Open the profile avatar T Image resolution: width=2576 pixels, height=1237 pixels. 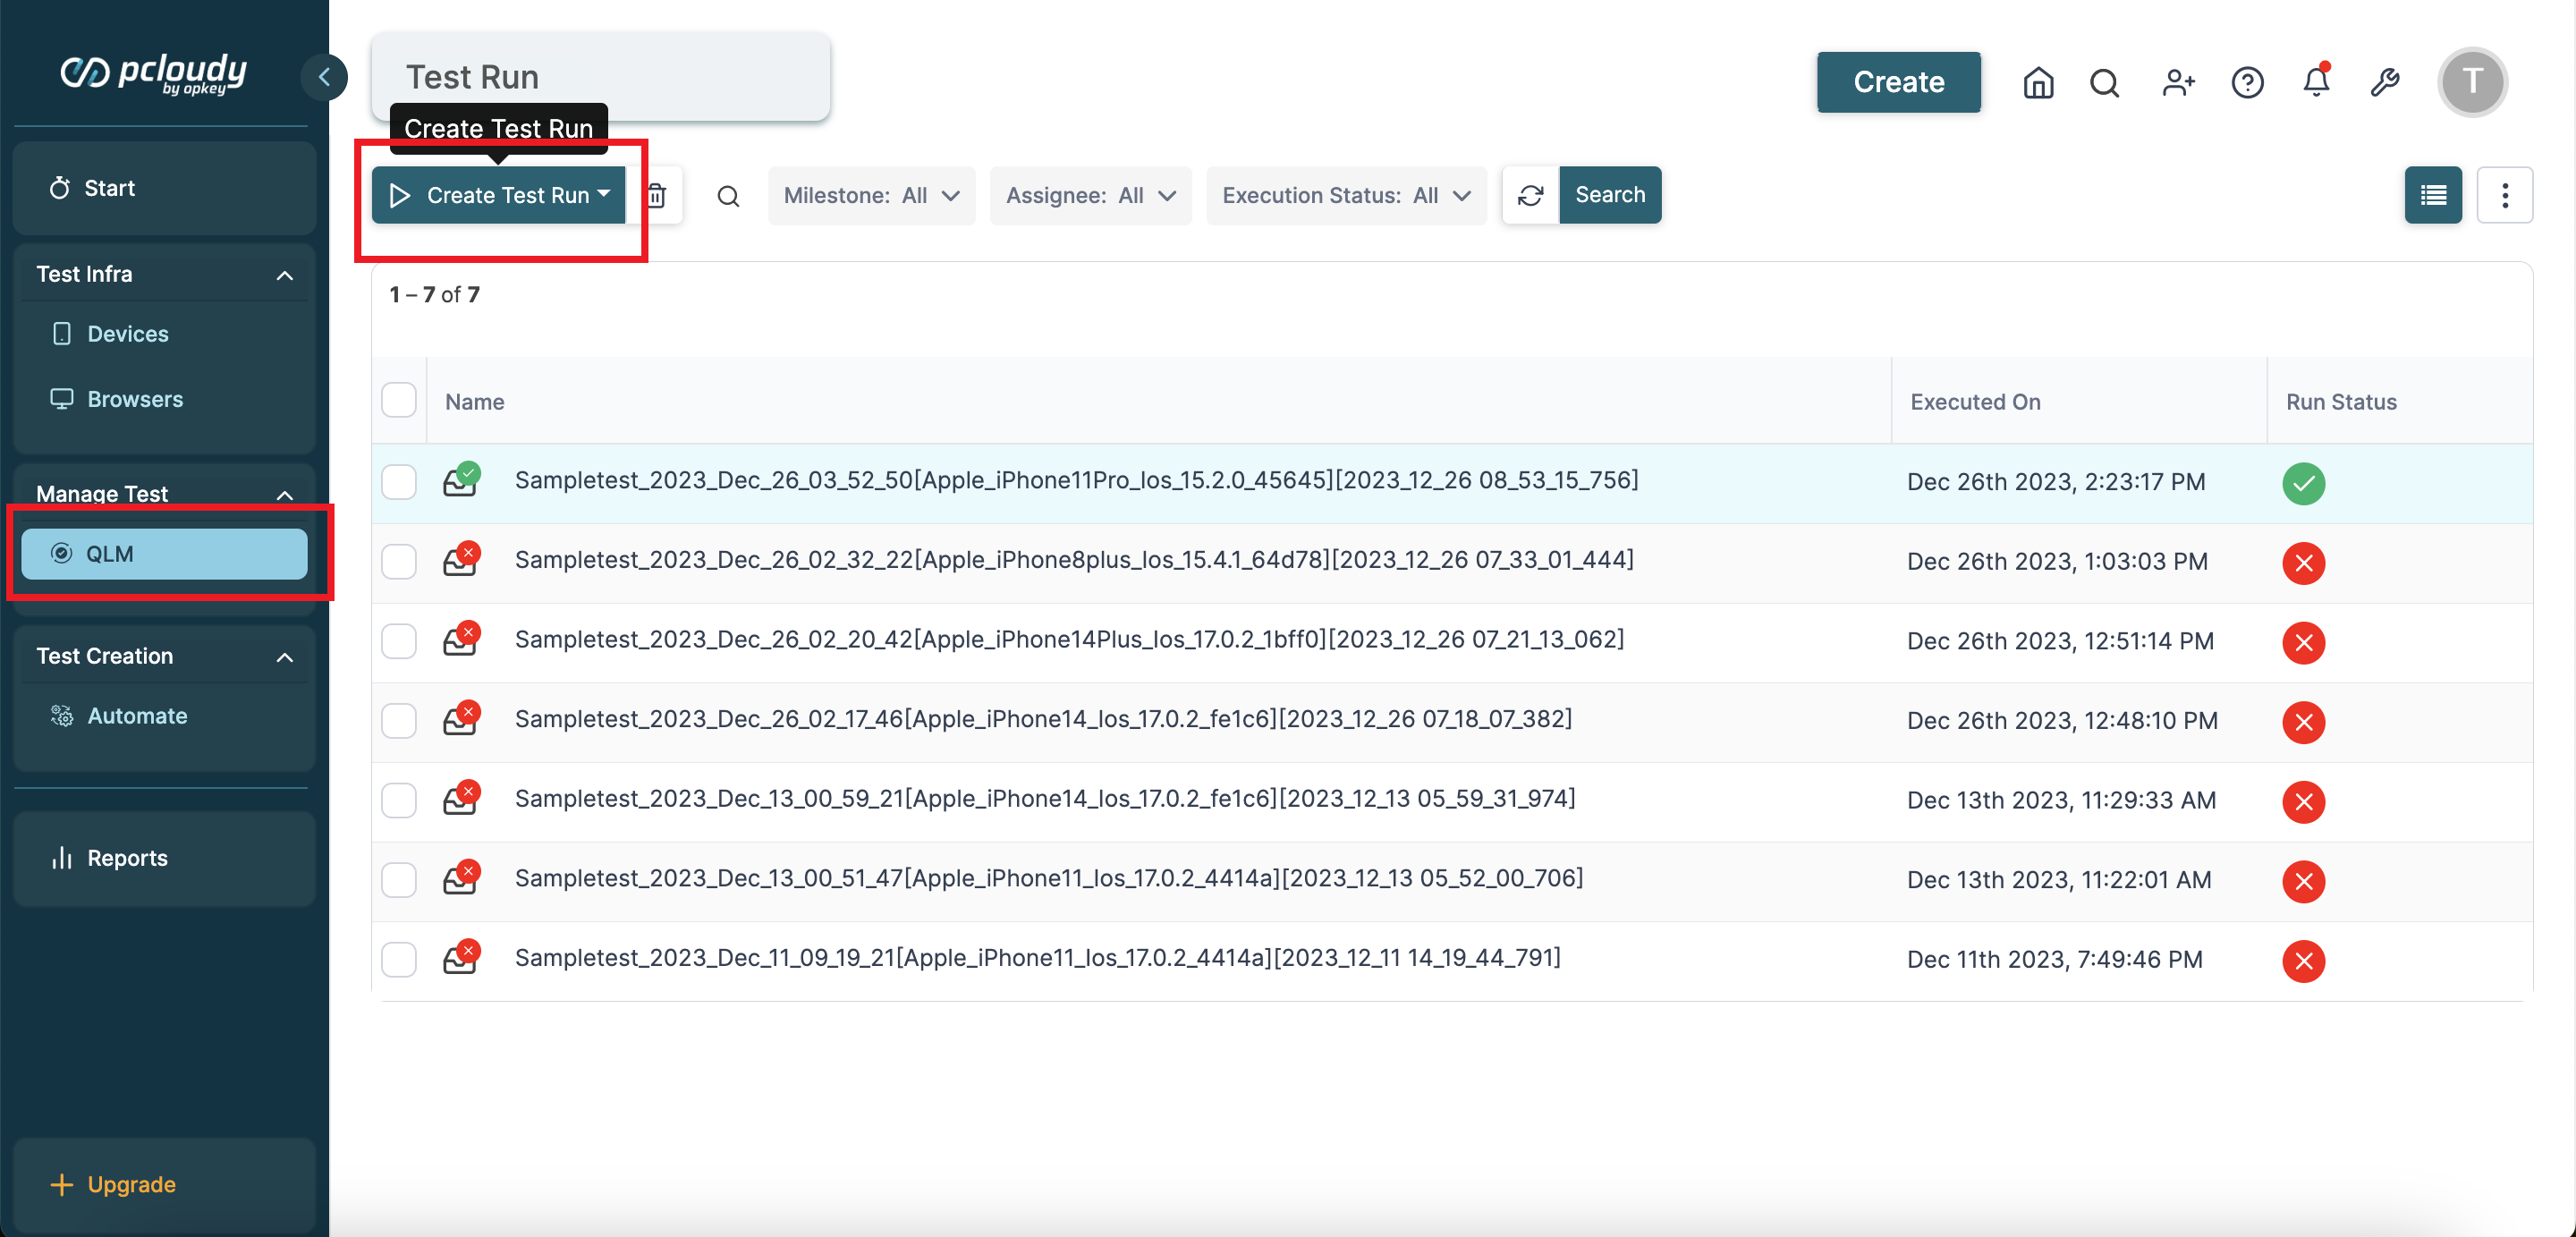tap(2472, 82)
